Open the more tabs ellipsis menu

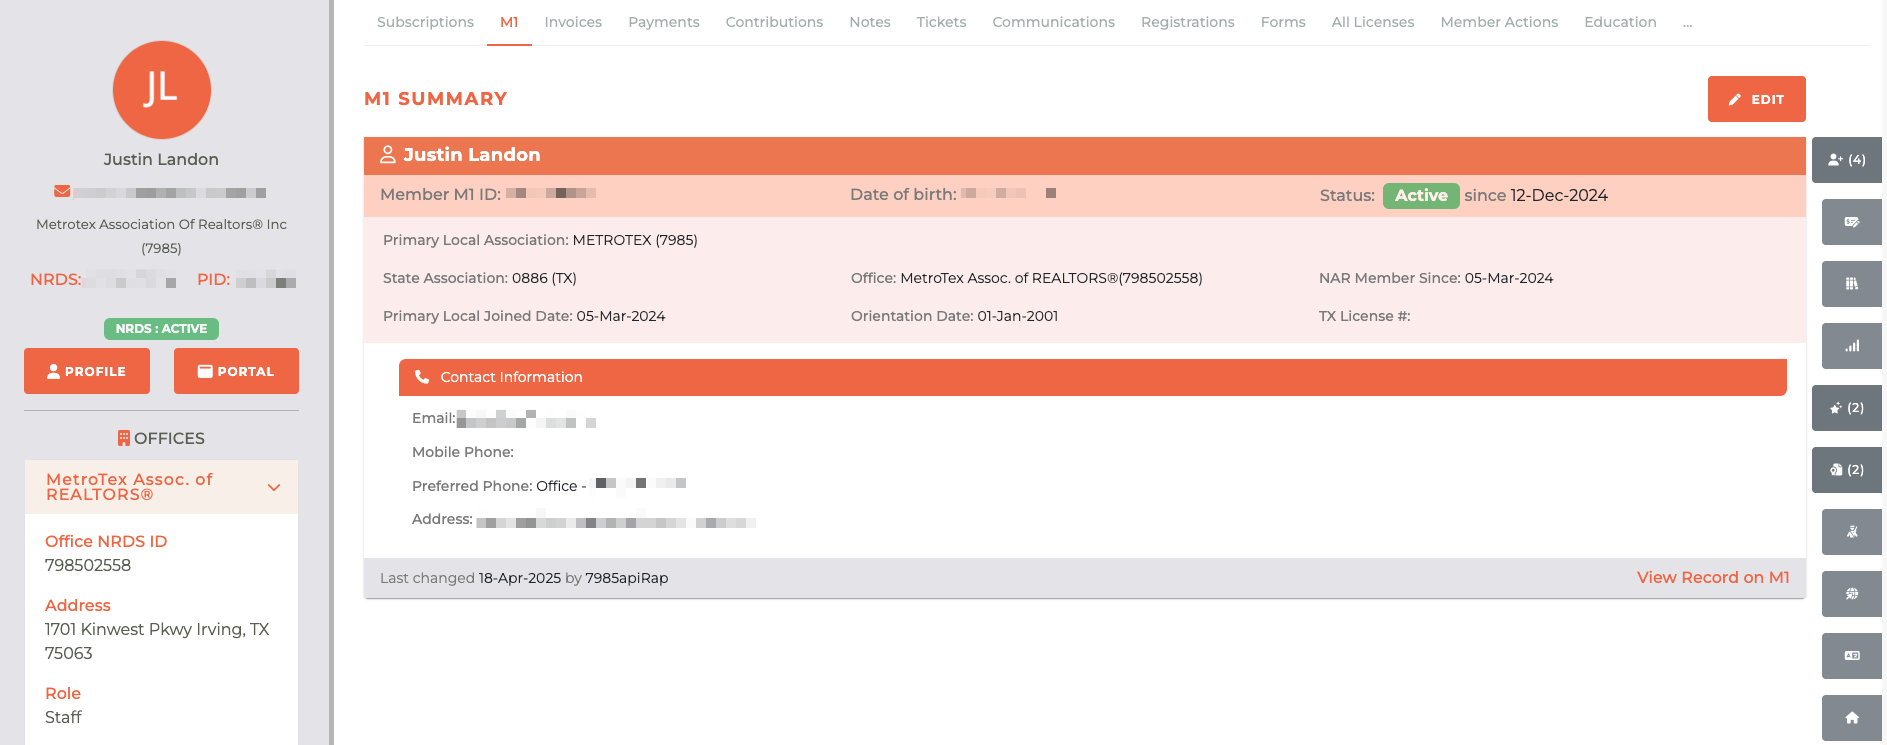(1687, 23)
